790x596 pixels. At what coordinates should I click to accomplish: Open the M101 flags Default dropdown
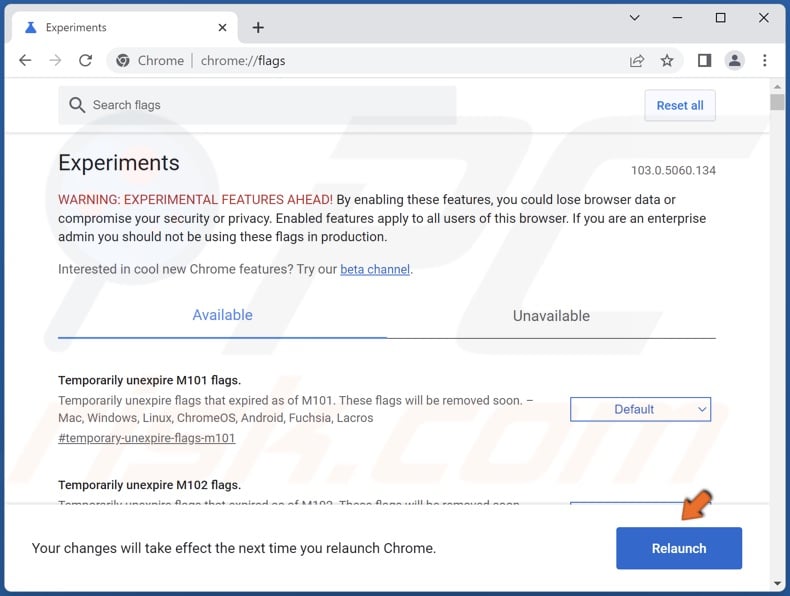(x=640, y=409)
